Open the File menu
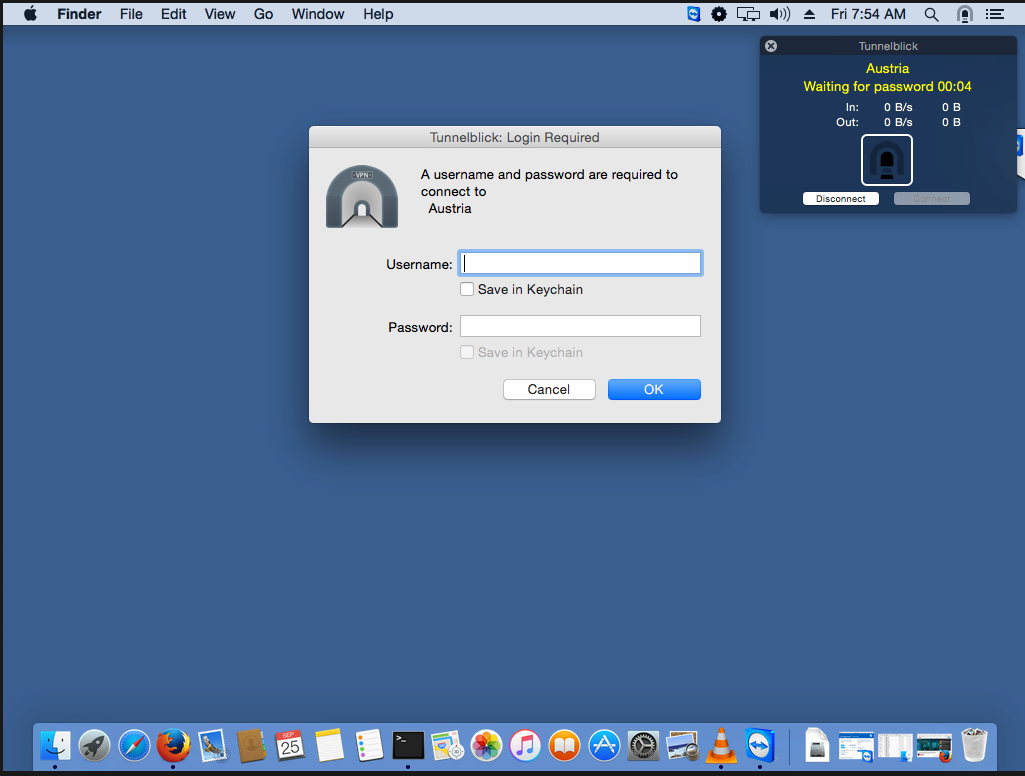Screen dimensions: 1025x776 point(131,14)
